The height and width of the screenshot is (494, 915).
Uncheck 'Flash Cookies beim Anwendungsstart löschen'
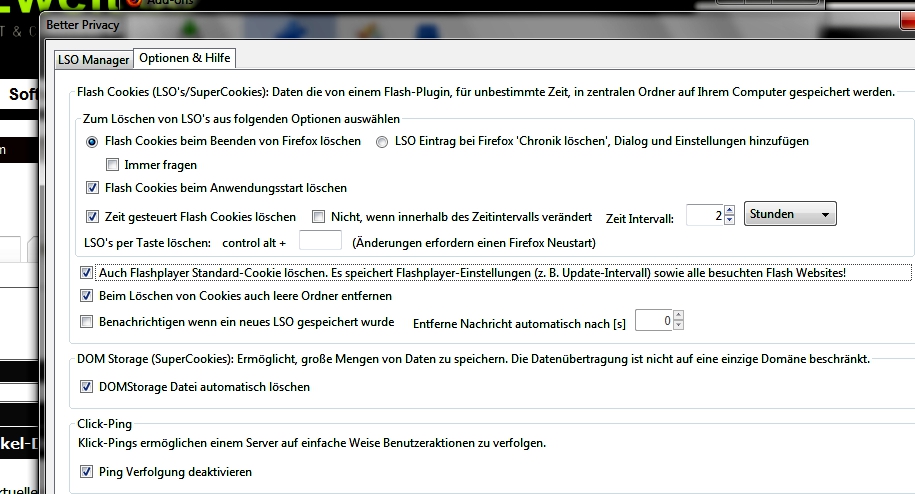point(92,188)
